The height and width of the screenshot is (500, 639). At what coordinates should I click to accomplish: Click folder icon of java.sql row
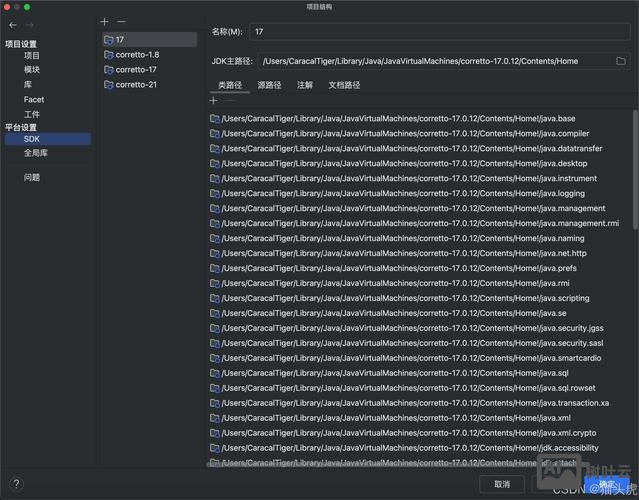[x=215, y=373]
